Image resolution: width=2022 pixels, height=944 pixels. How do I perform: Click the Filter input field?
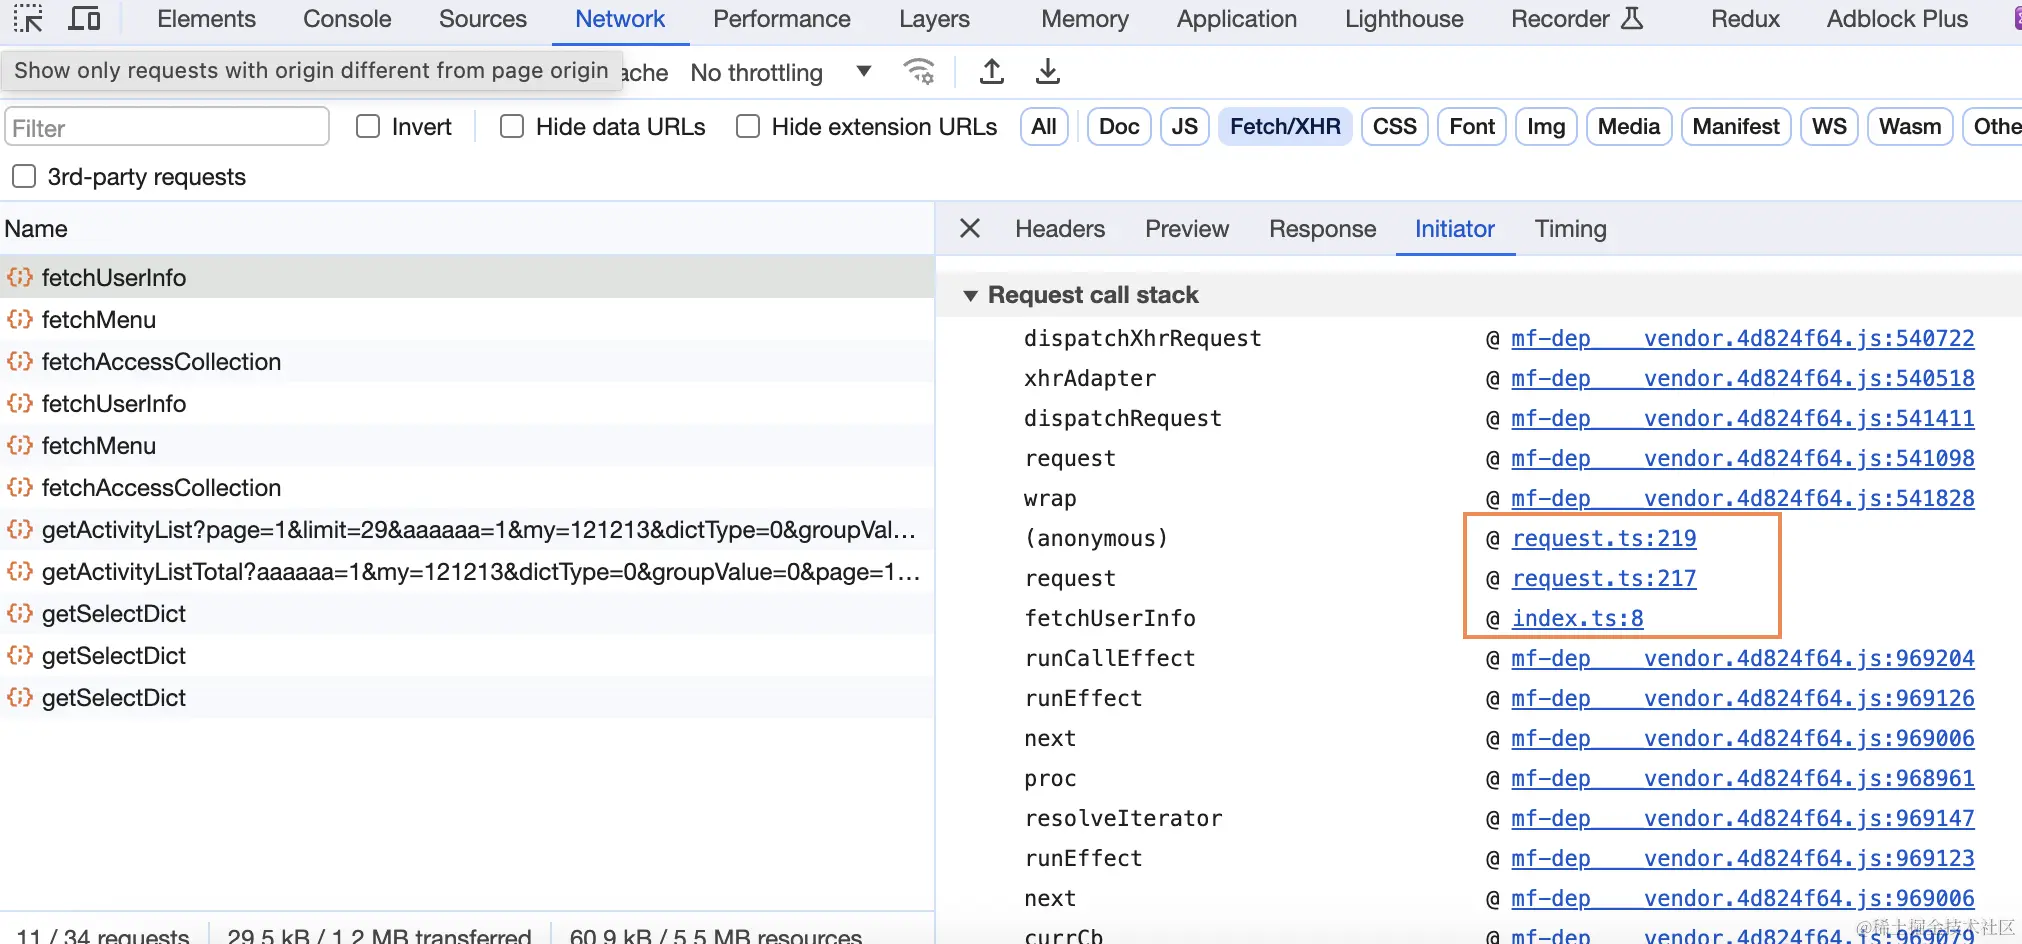(x=166, y=126)
